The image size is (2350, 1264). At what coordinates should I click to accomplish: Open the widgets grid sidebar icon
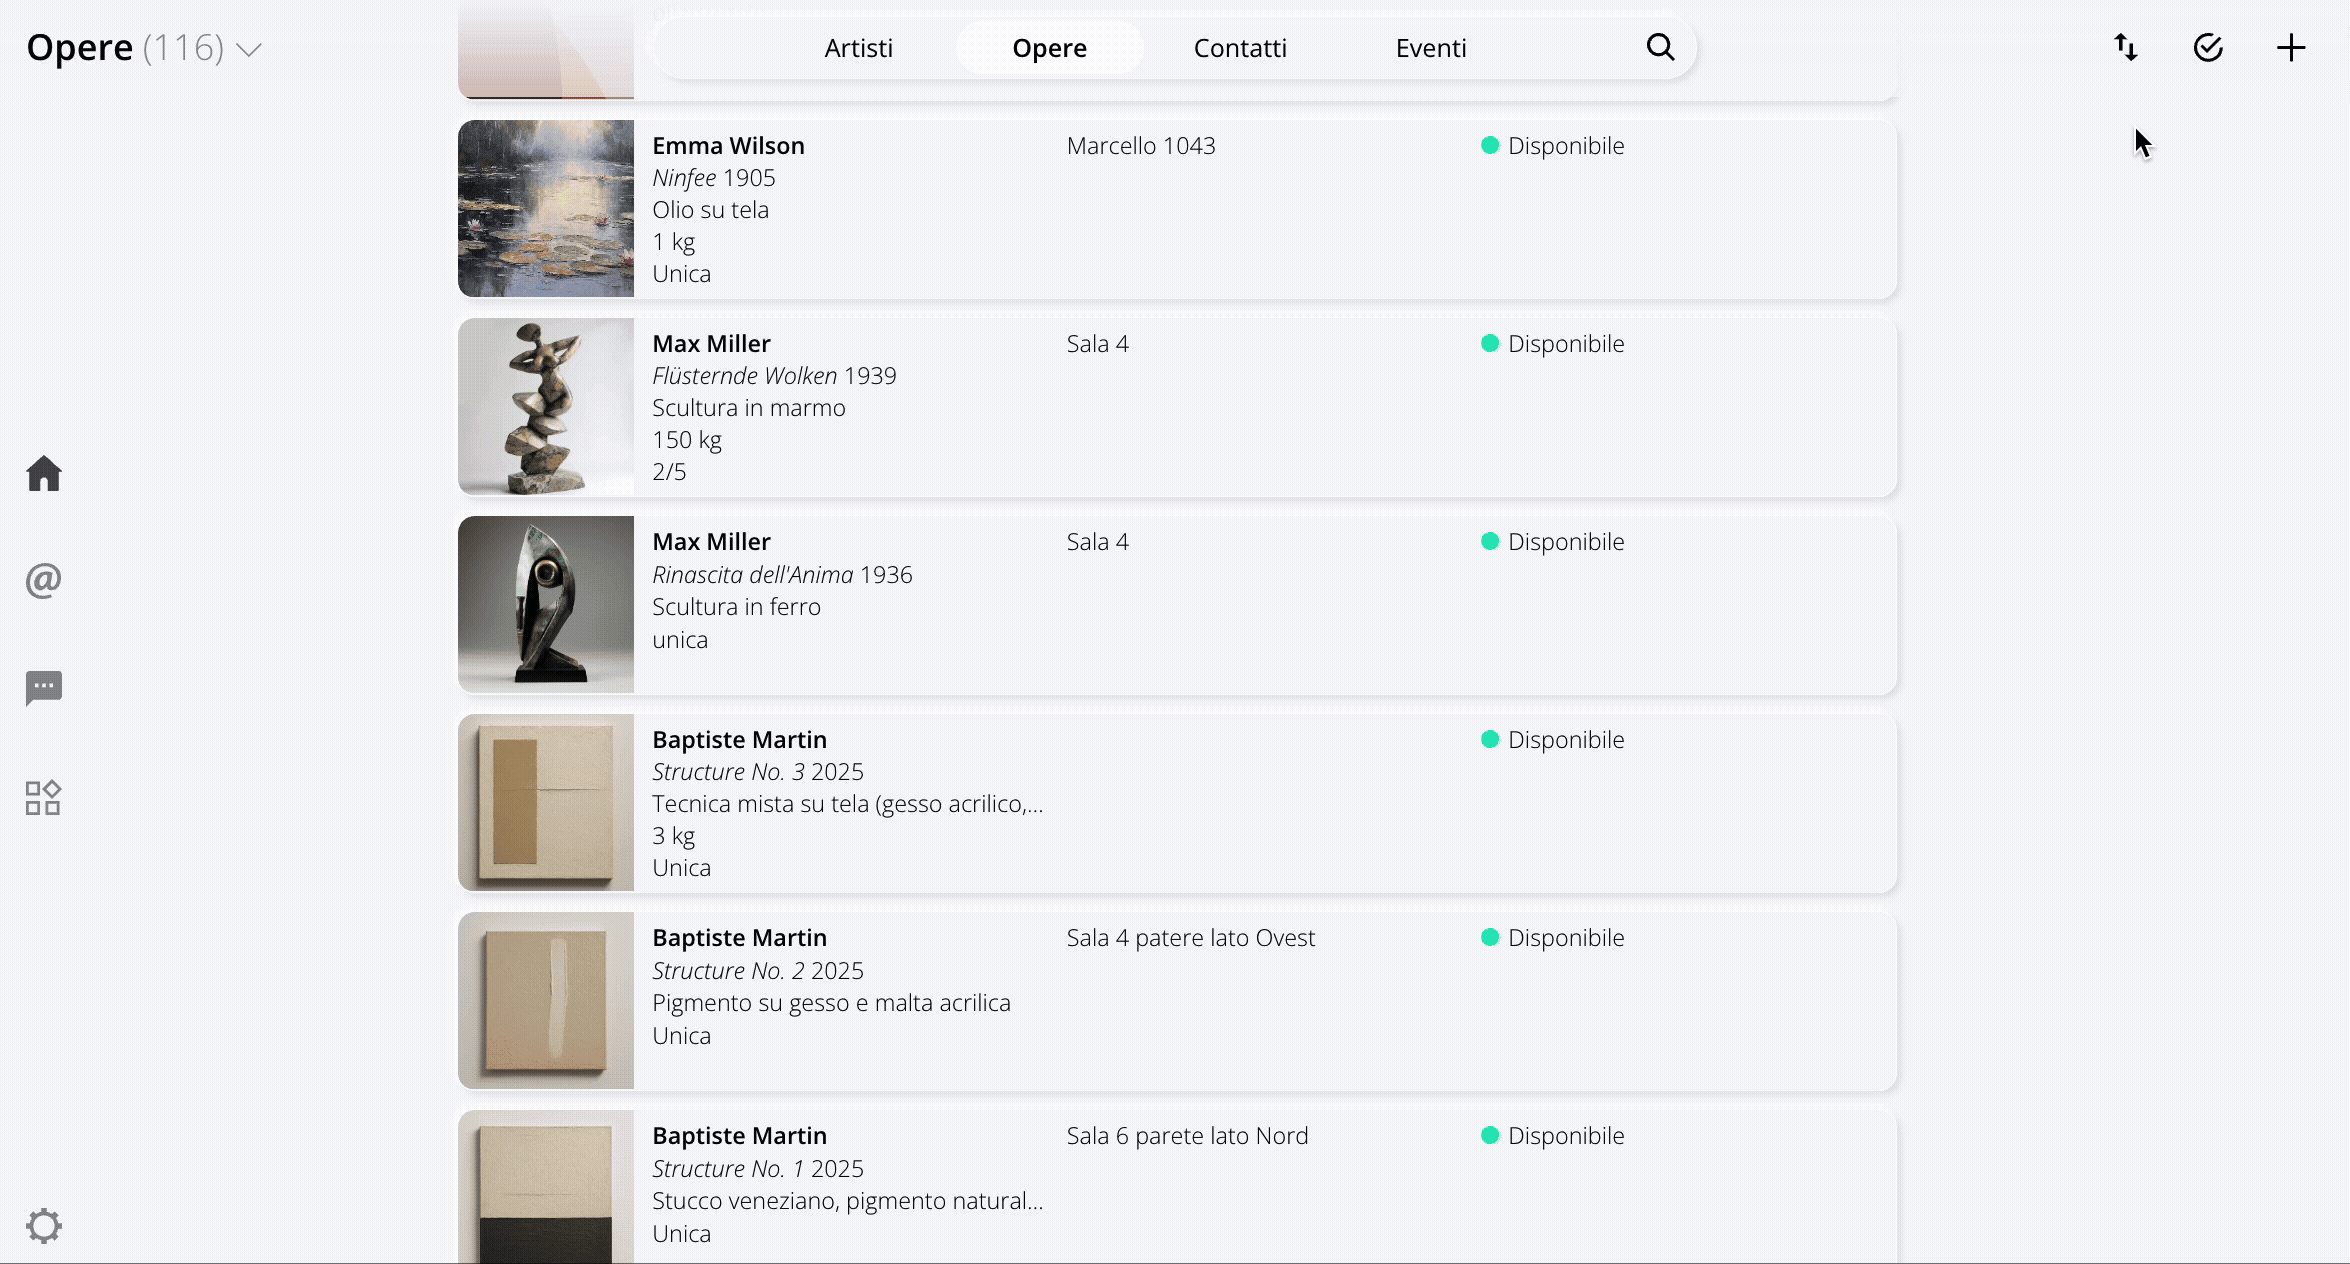coord(44,798)
